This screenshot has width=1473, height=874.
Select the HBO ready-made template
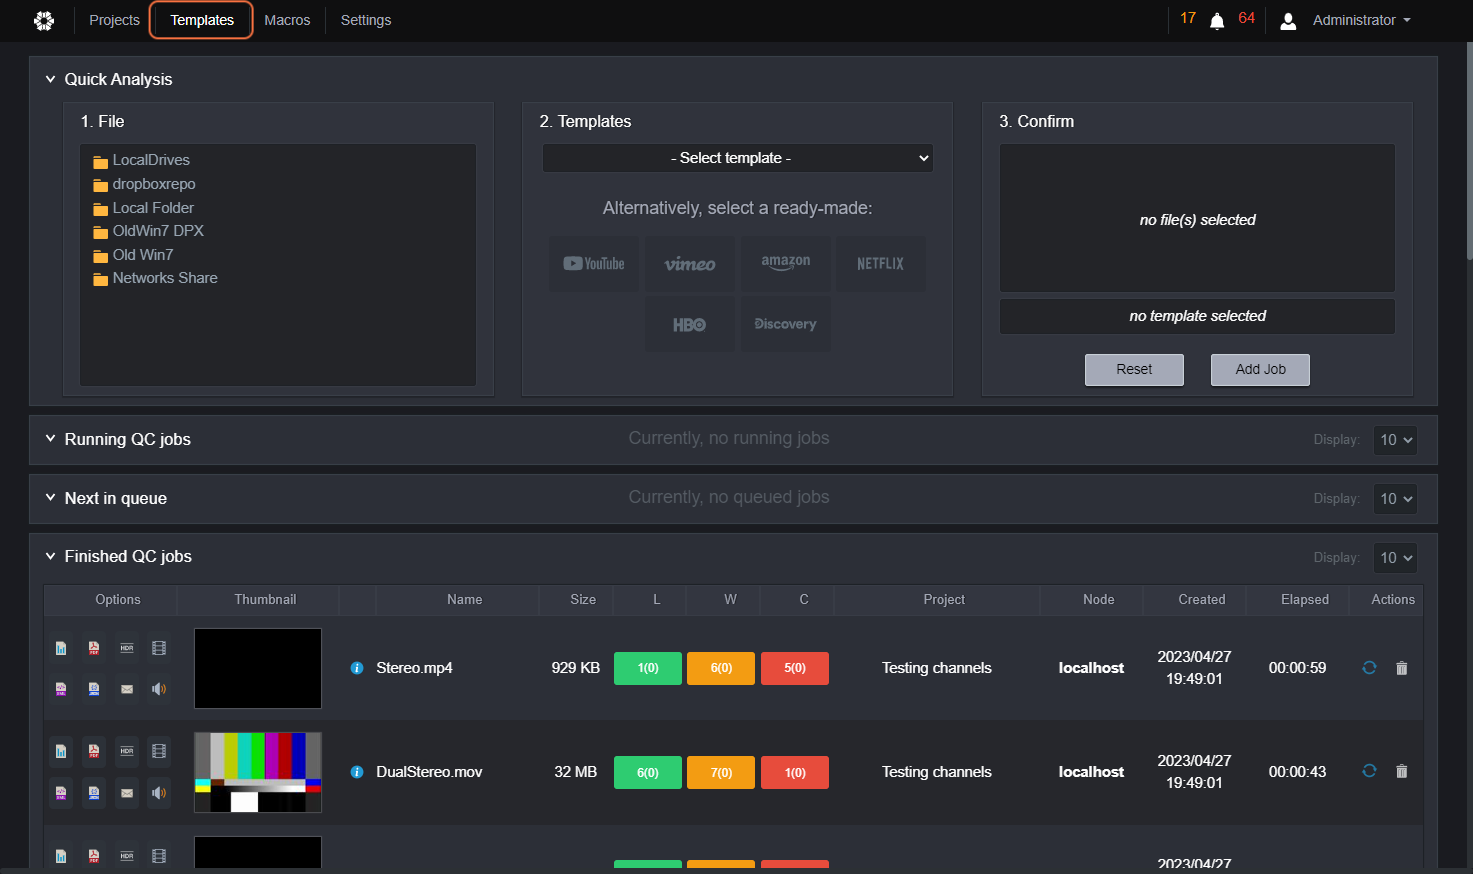[x=690, y=324]
